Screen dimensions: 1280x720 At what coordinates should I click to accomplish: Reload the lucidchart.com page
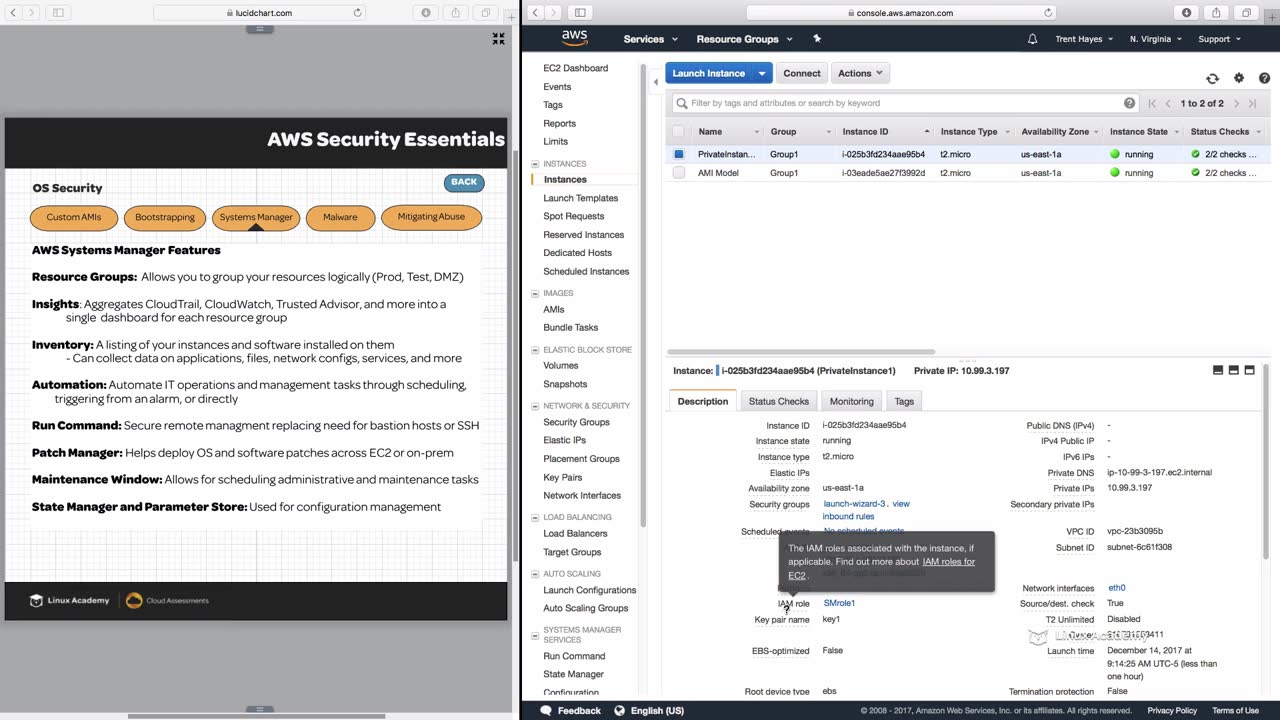coord(357,13)
